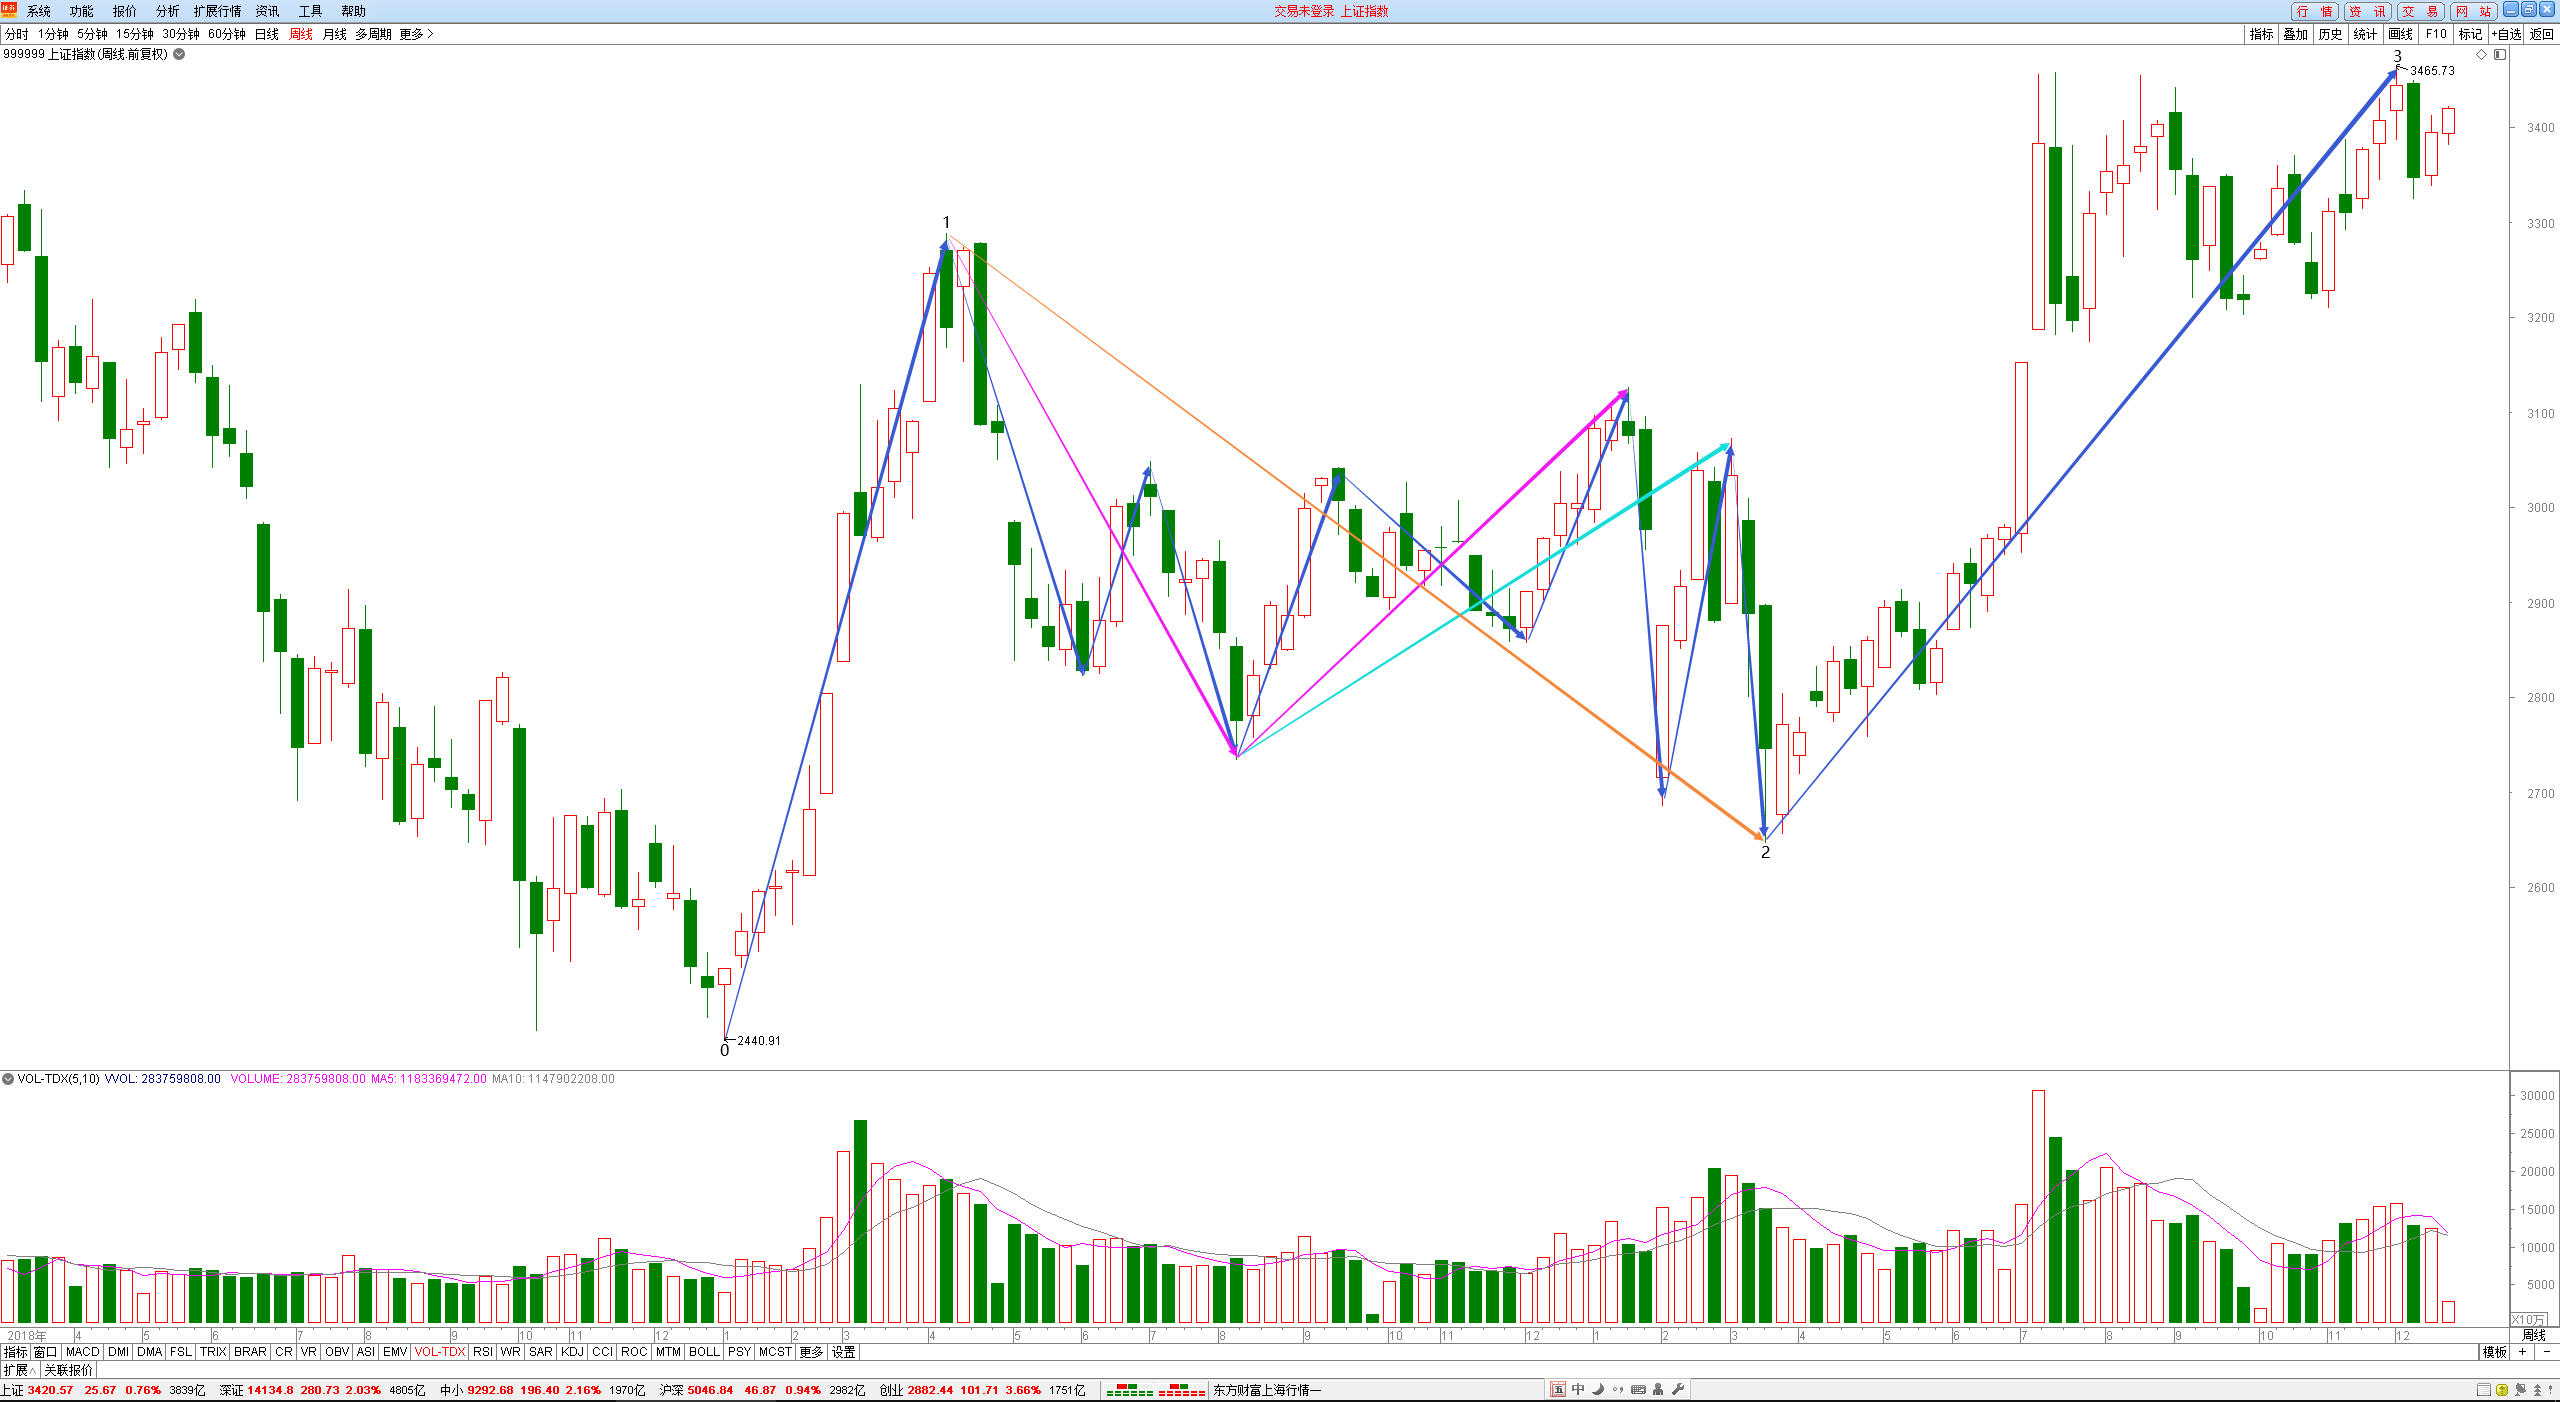Select the 月线 monthly period
This screenshot has width=2560, height=1402.
coord(335,34)
